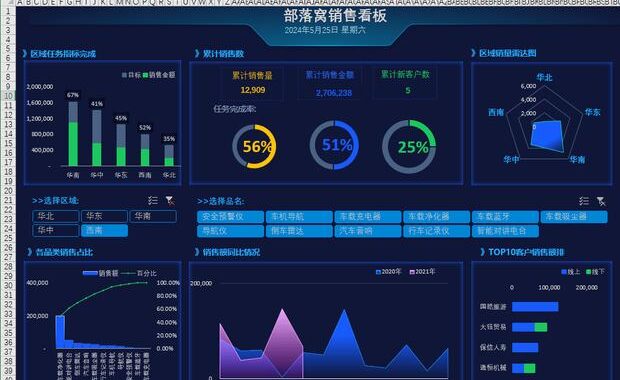
Task: Filter by product 车载净化器
Action: tap(437, 217)
